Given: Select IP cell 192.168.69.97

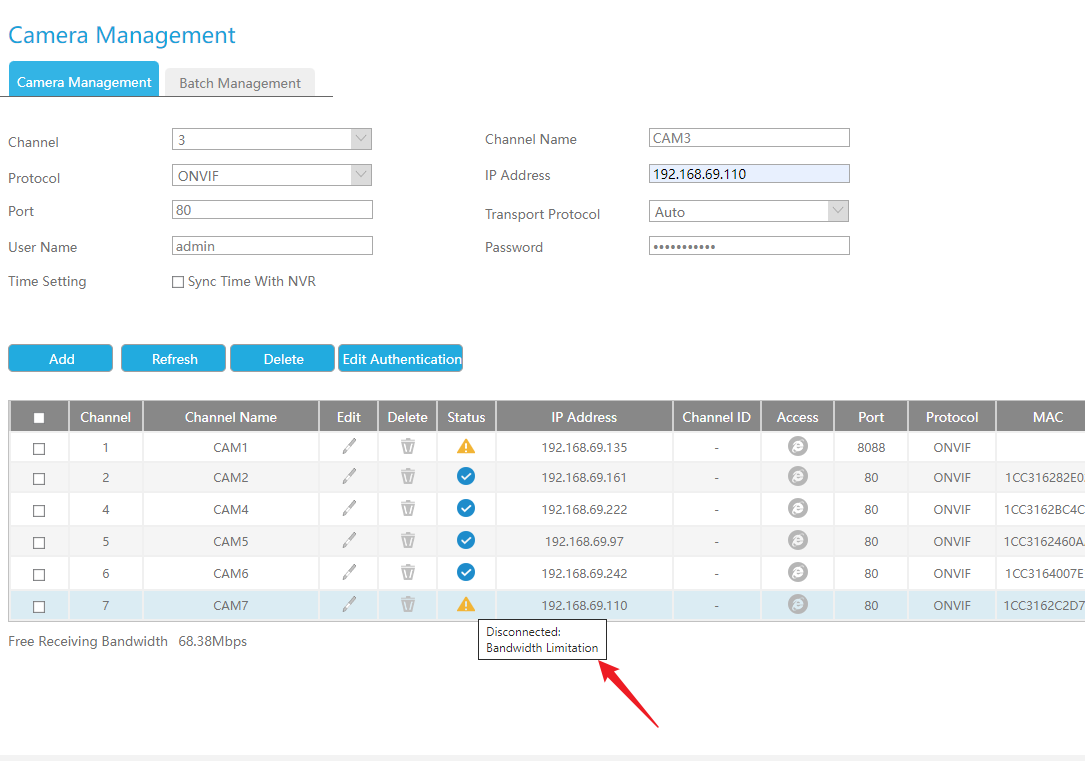Looking at the screenshot, I should click(584, 541).
